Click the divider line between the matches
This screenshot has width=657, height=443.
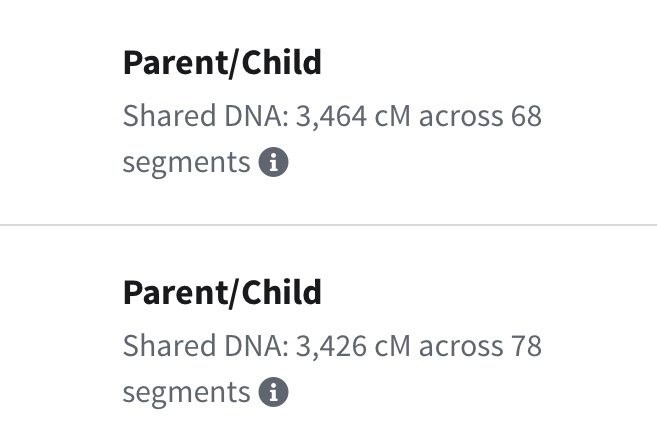(x=328, y=226)
